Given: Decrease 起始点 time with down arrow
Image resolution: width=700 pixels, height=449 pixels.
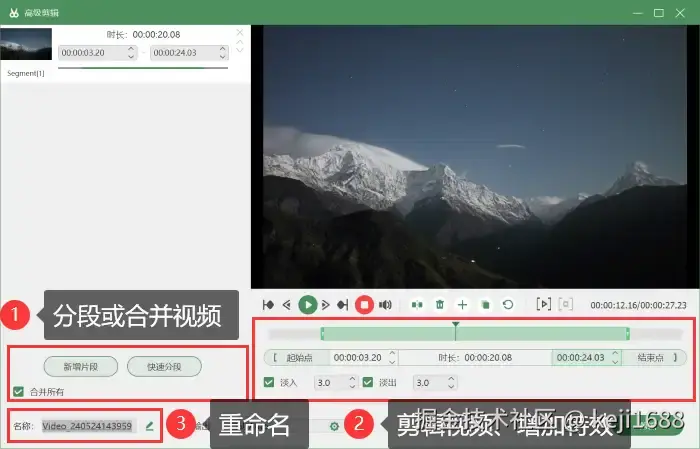Looking at the screenshot, I should point(392,361).
